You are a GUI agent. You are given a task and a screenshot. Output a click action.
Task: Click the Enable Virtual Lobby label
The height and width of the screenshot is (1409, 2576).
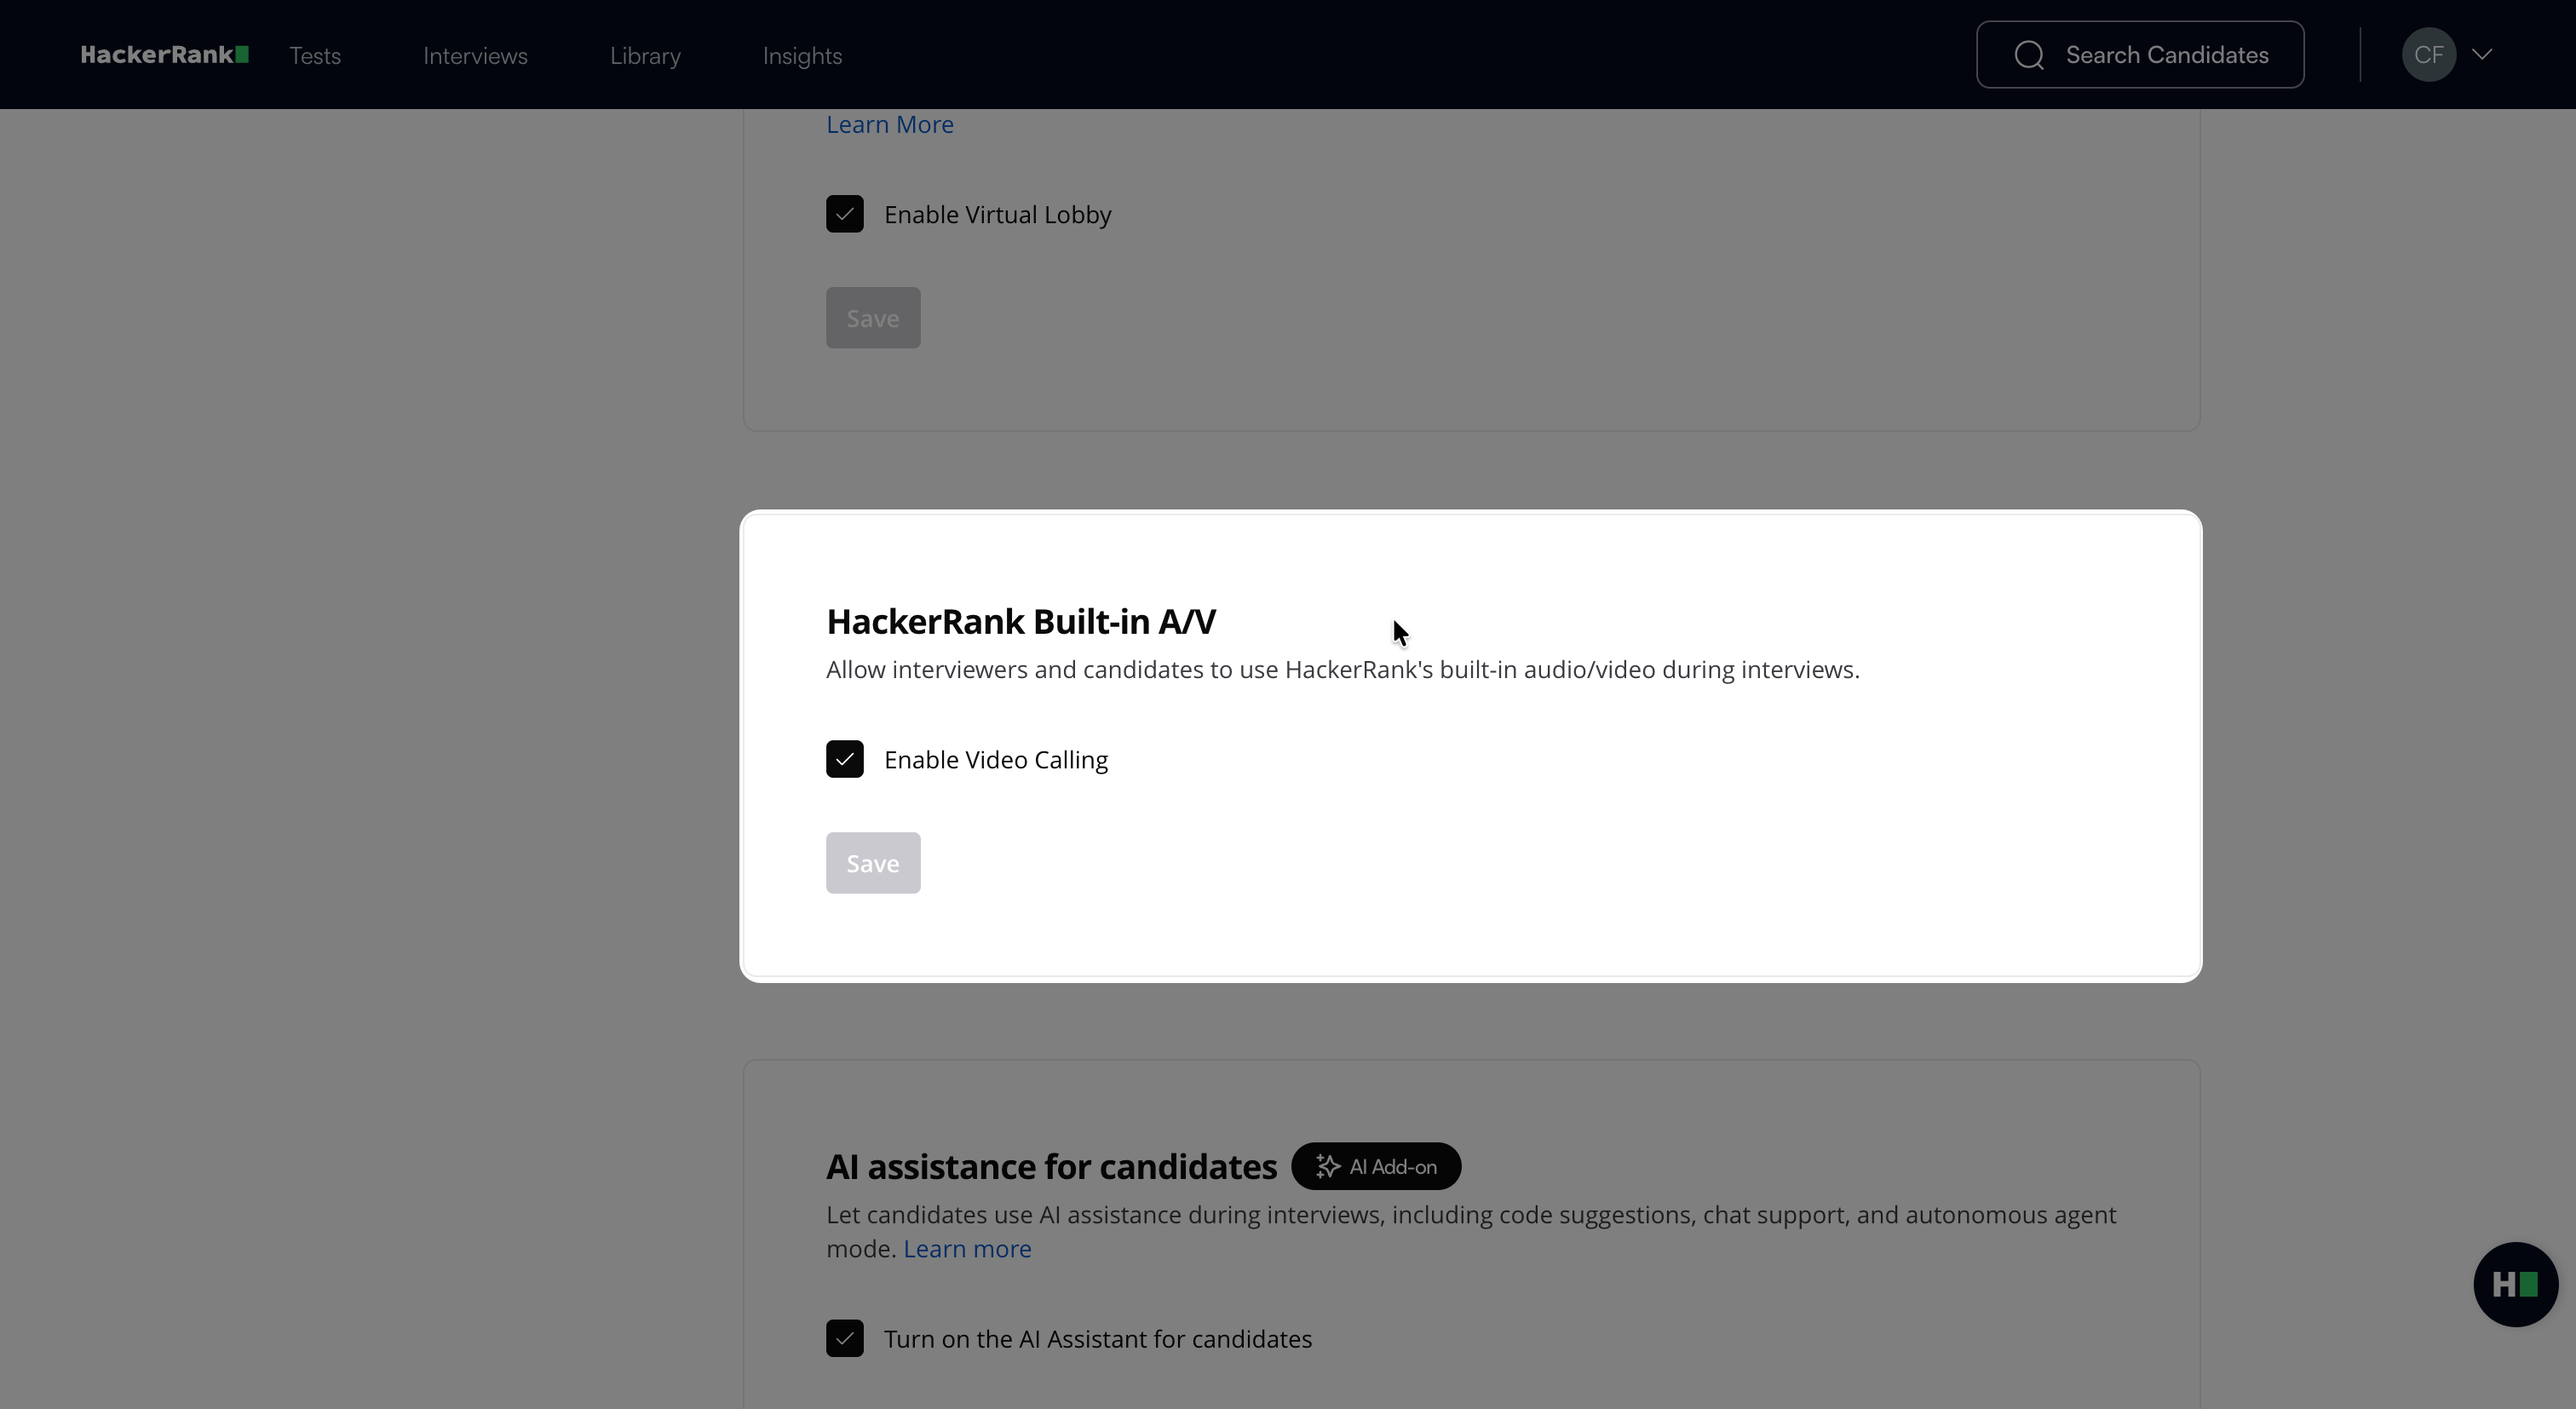tap(998, 215)
